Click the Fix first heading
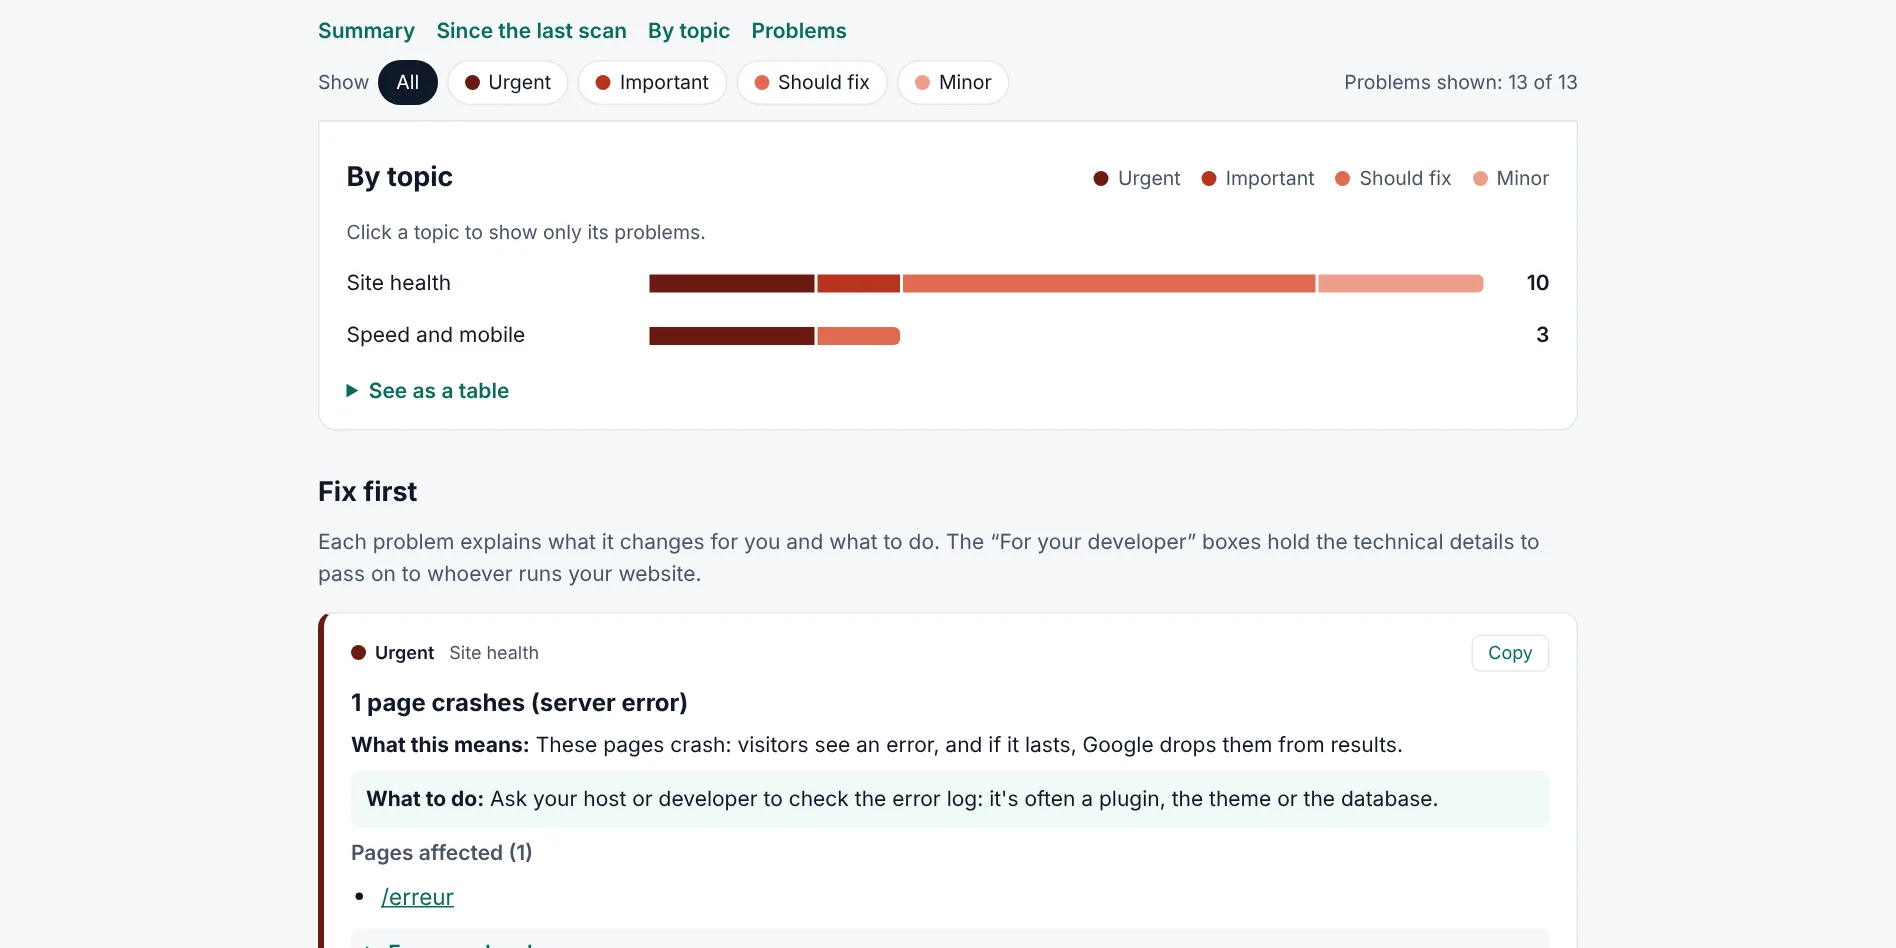Viewport: 1896px width, 948px height. click(x=368, y=492)
